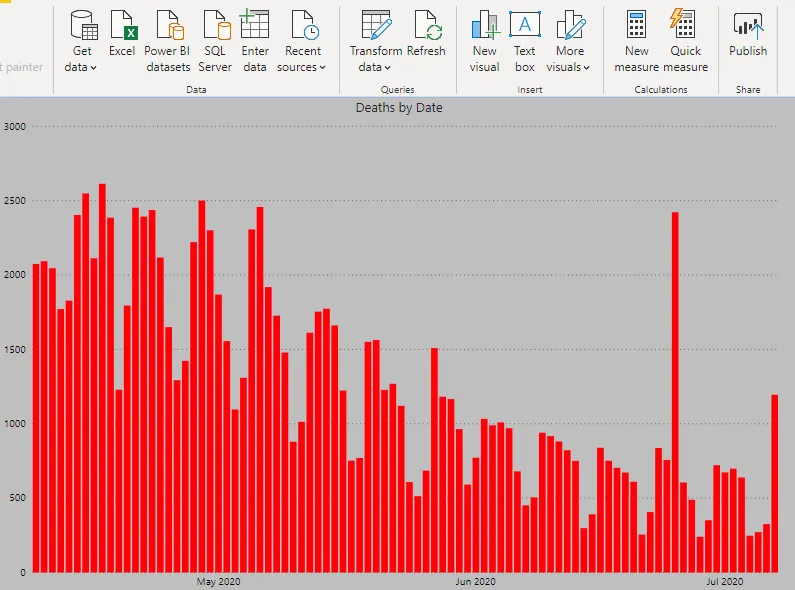Click the 2500 y-axis value
The image size is (795, 590).
point(15,201)
